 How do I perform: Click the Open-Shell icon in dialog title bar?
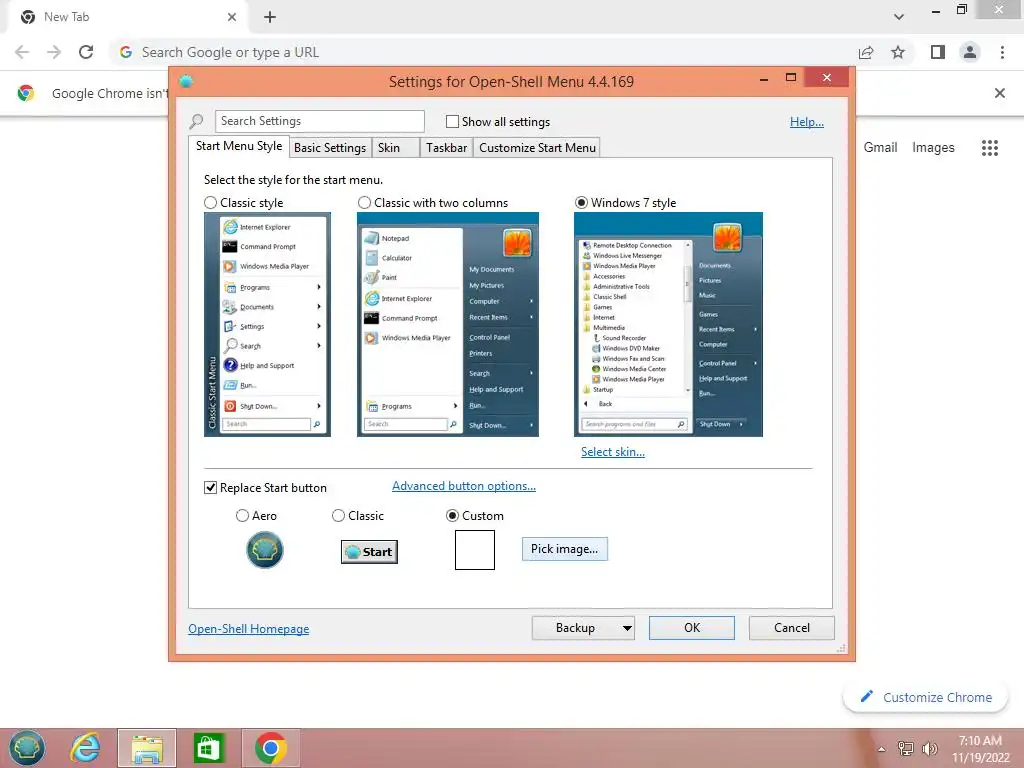pyautogui.click(x=185, y=82)
